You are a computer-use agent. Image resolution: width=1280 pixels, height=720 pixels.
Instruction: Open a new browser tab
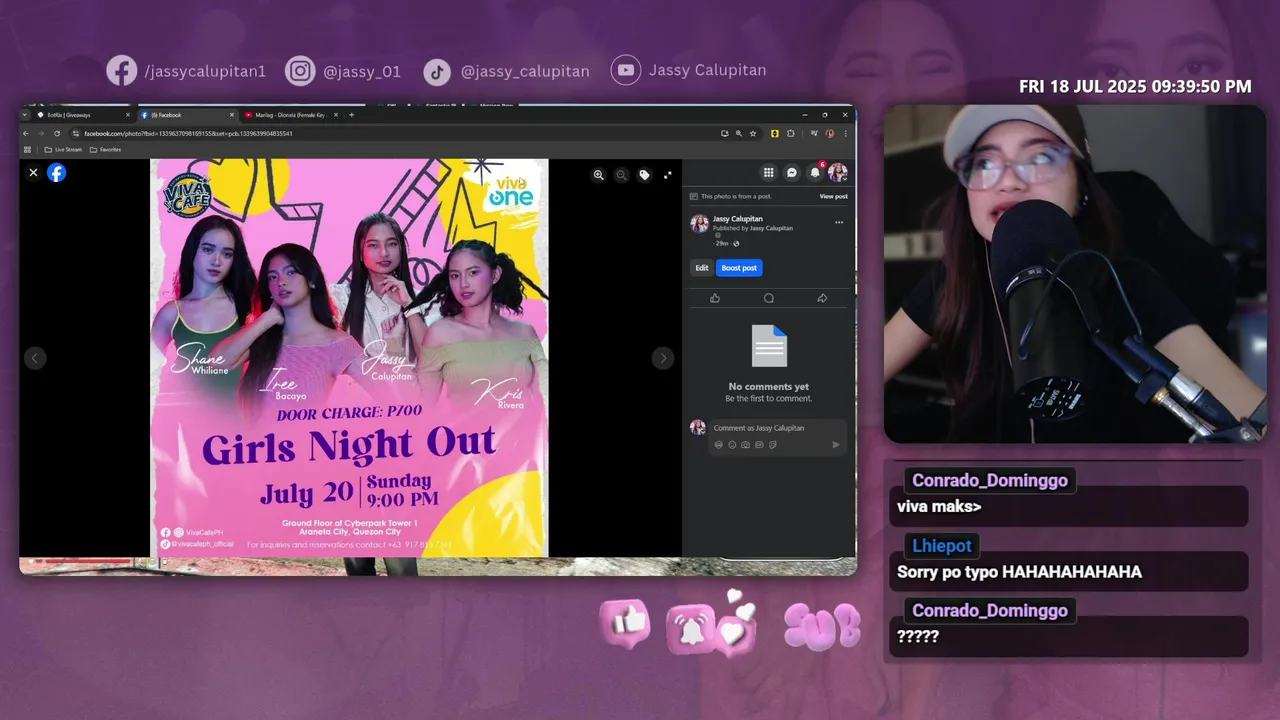click(x=351, y=115)
